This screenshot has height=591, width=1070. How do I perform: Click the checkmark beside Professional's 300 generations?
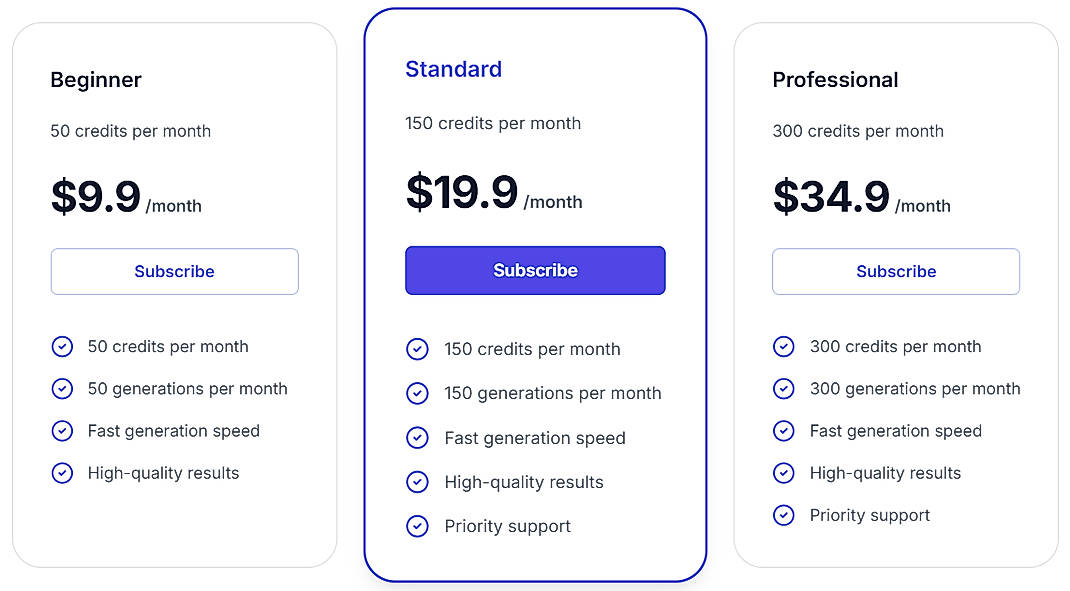click(x=783, y=388)
